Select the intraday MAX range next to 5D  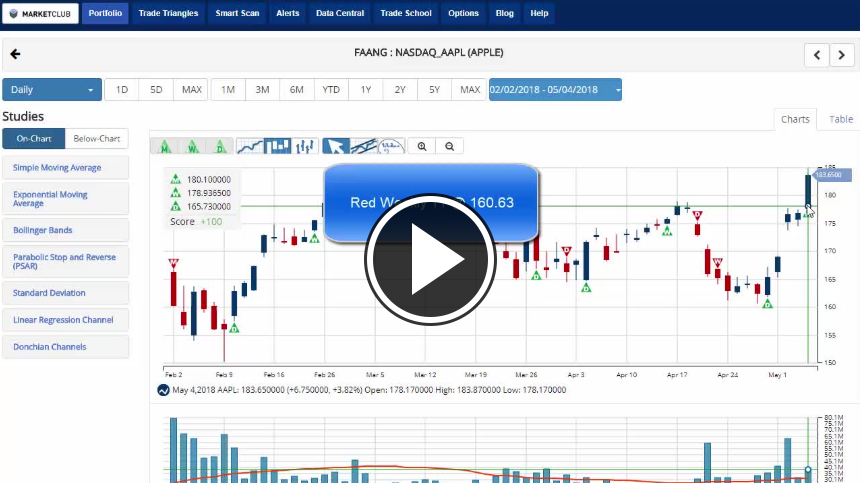pos(191,89)
